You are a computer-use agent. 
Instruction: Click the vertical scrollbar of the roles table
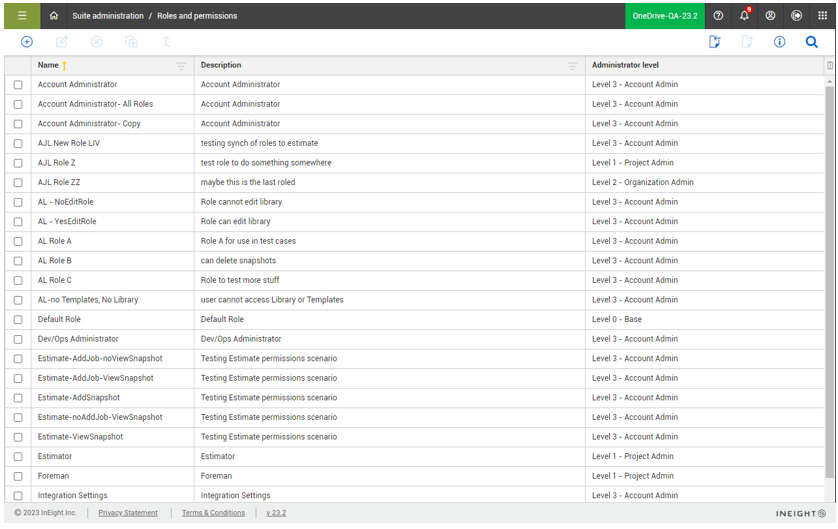(x=829, y=280)
